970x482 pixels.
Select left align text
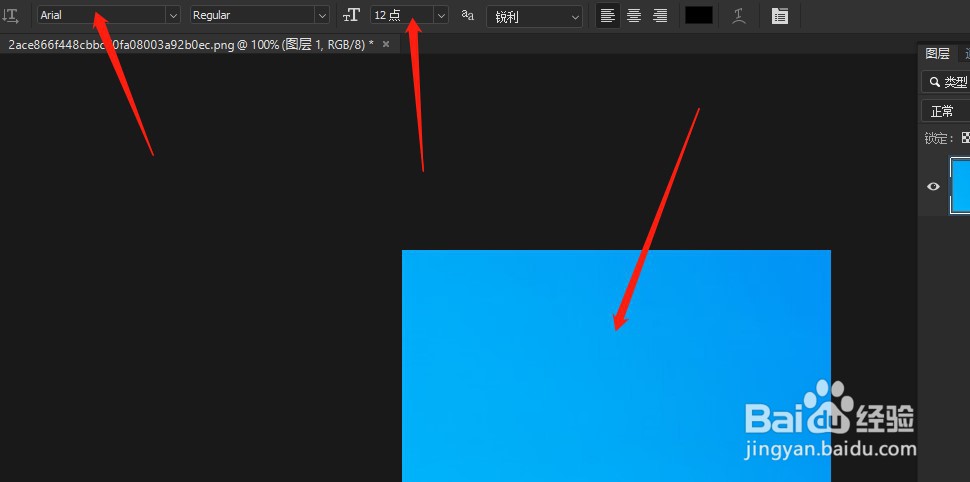[608, 16]
